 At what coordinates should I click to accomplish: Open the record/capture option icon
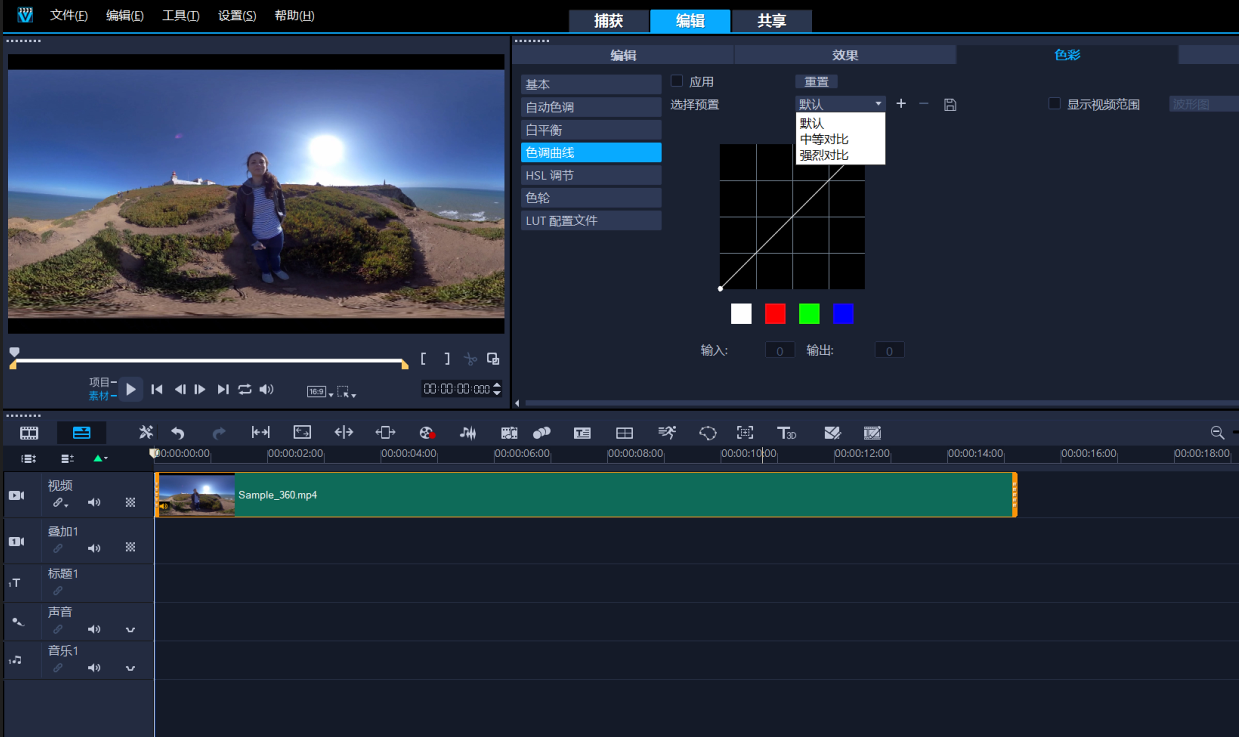427,433
